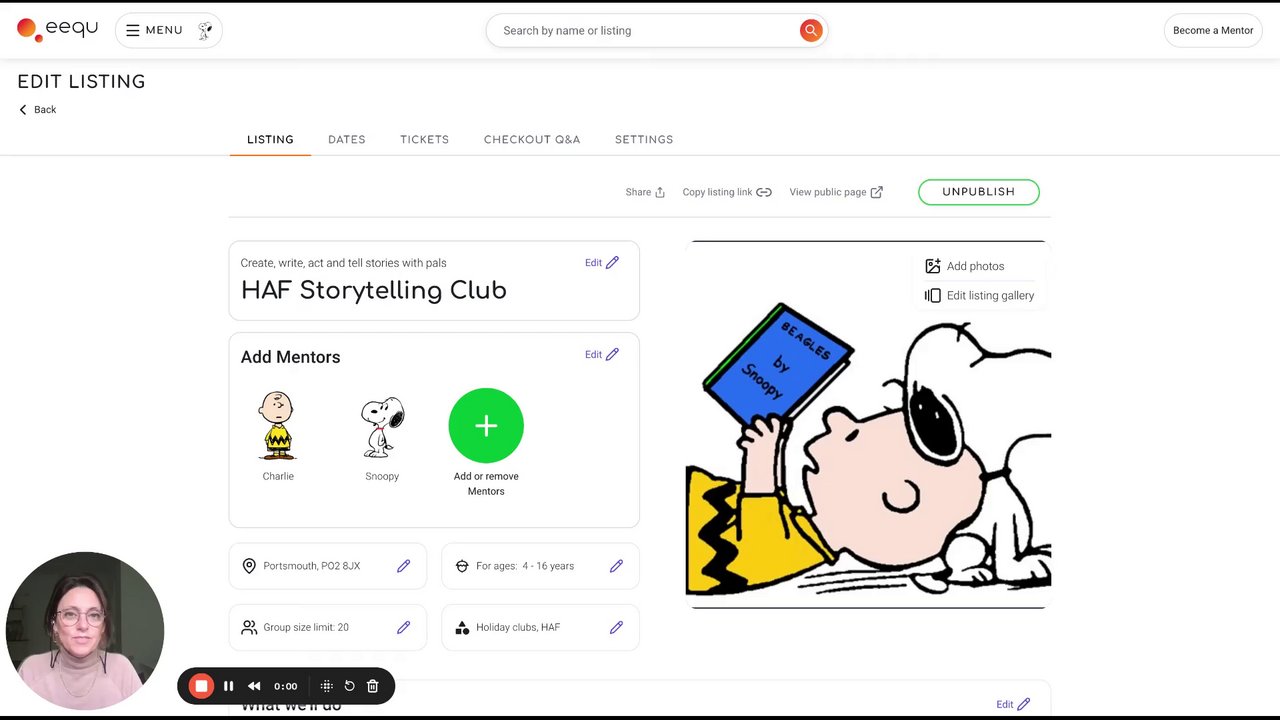Open the SETTINGS tab

tap(644, 140)
